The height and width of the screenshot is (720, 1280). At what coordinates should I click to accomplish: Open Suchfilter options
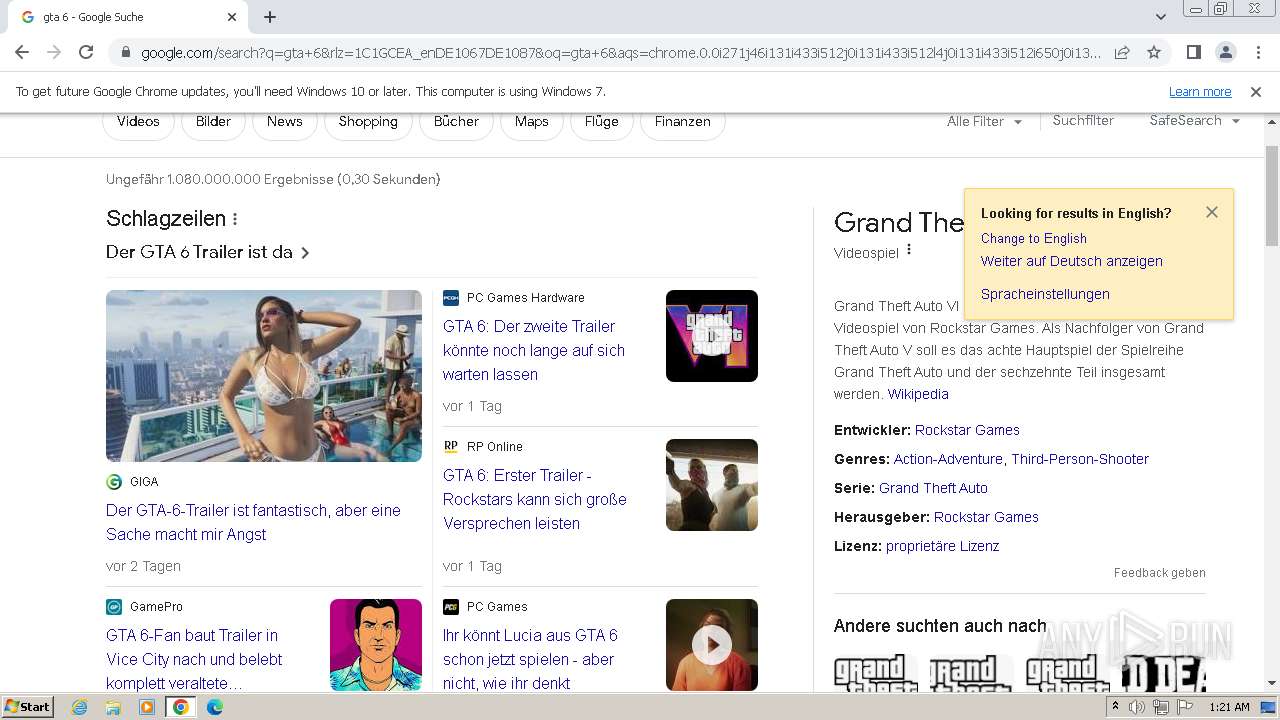(x=1083, y=120)
